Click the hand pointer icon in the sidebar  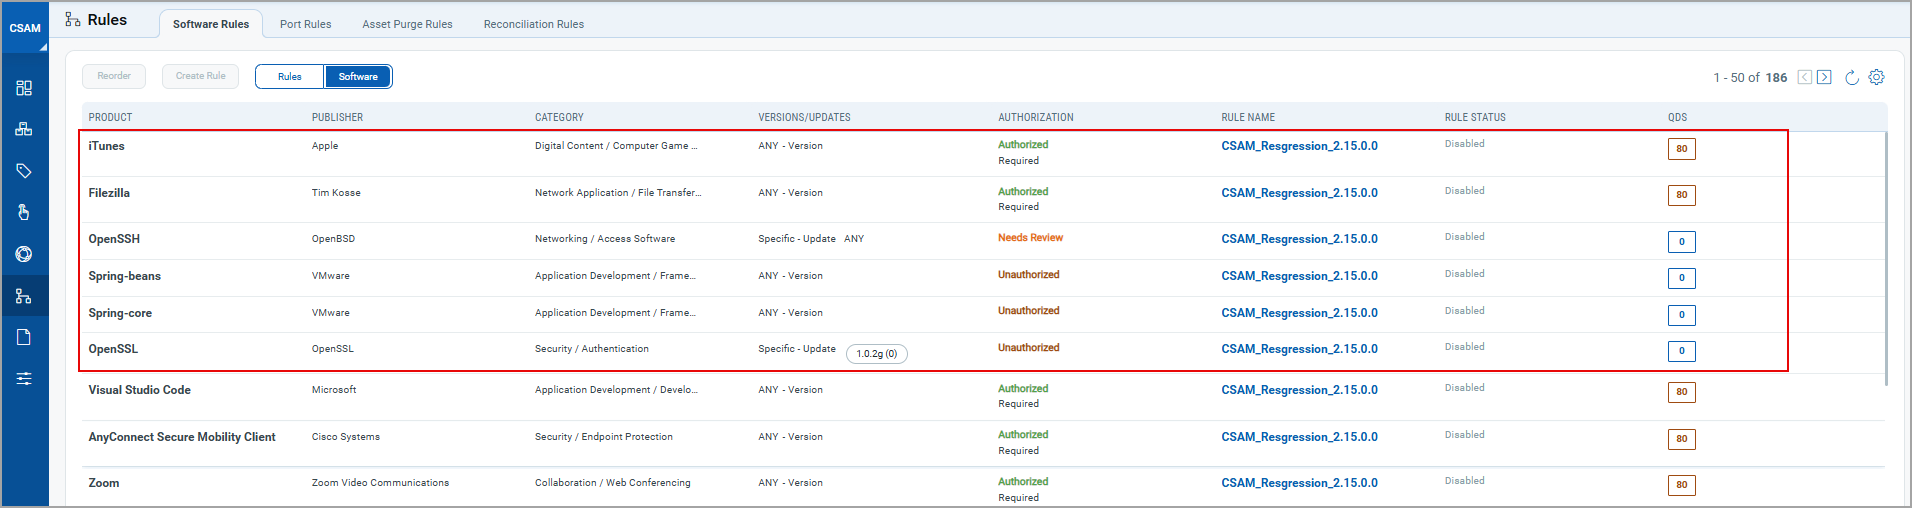click(x=24, y=212)
